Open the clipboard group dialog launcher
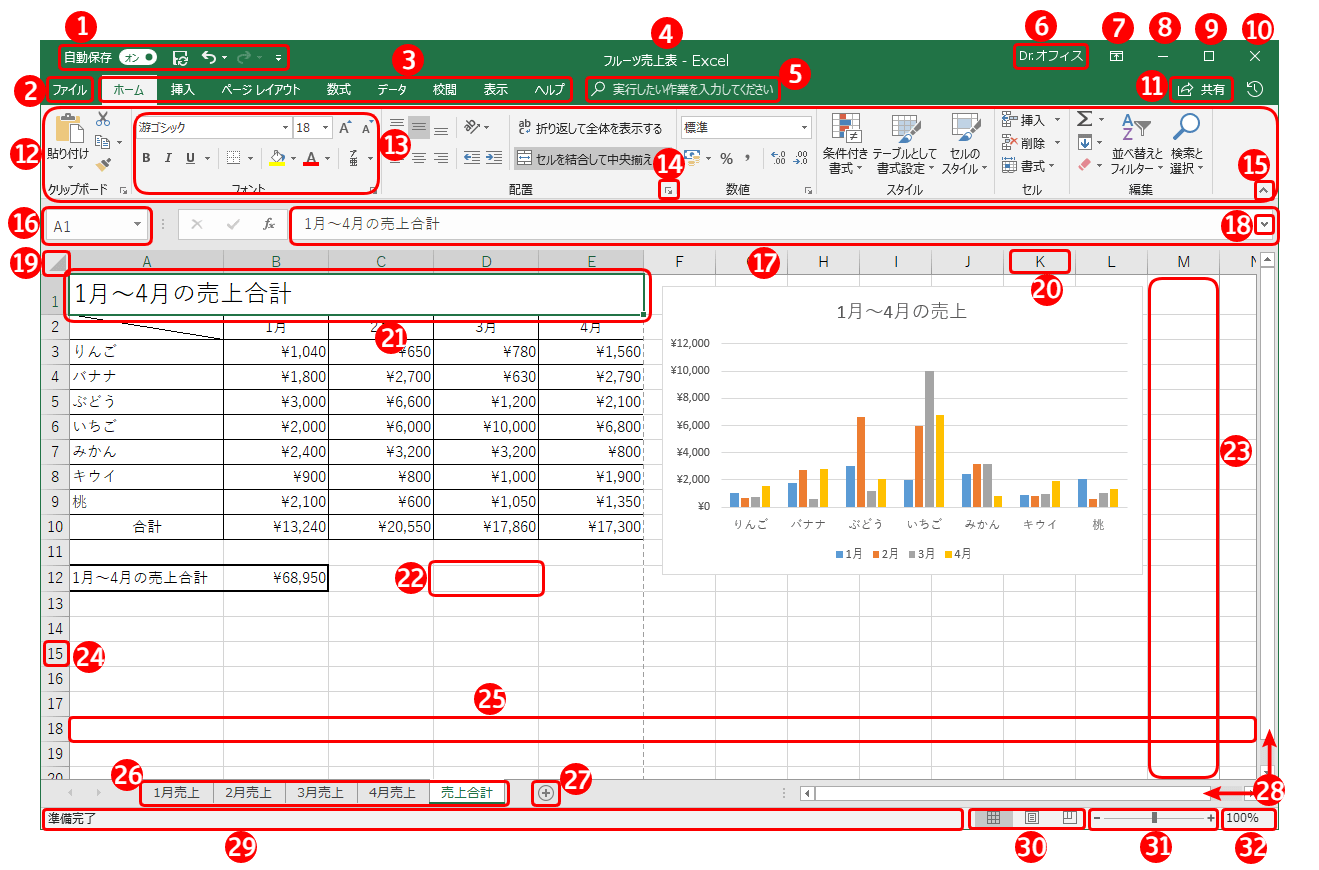 (x=123, y=189)
